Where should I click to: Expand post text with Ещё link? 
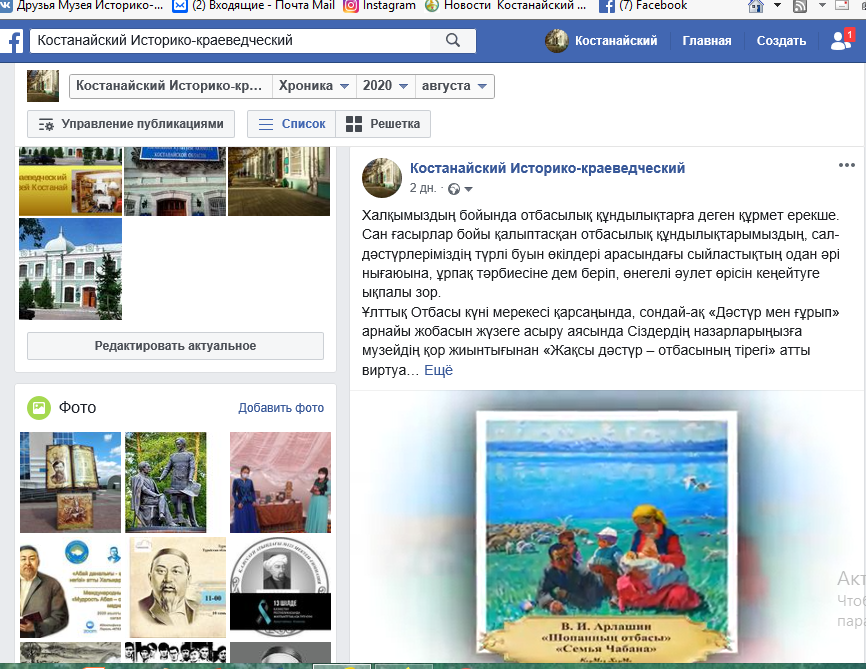tap(438, 370)
